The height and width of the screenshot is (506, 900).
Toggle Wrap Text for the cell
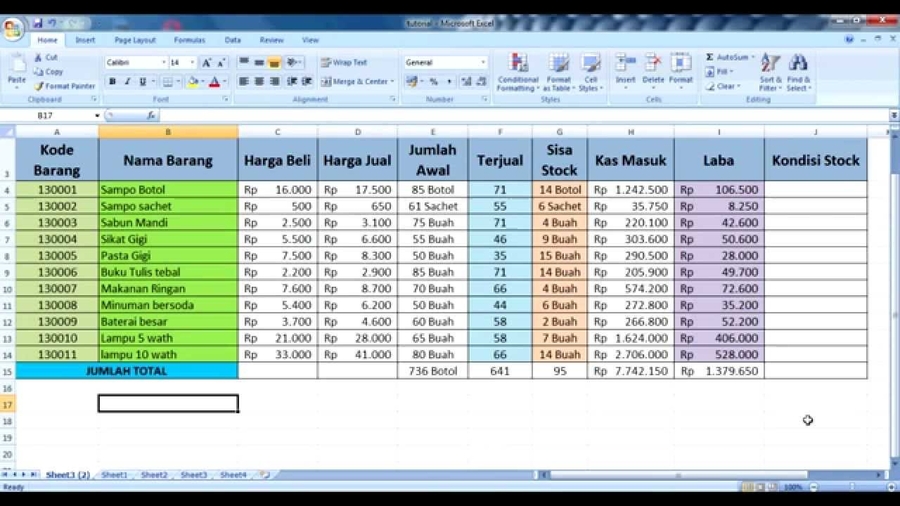344,63
